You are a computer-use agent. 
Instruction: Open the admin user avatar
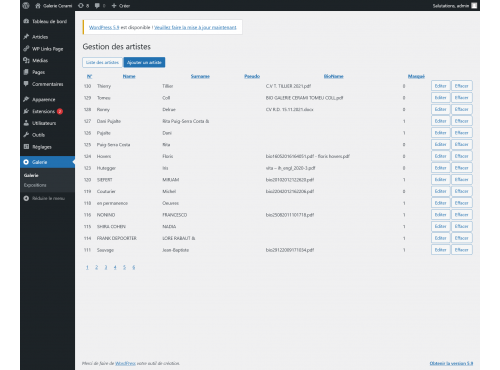coord(474,5)
